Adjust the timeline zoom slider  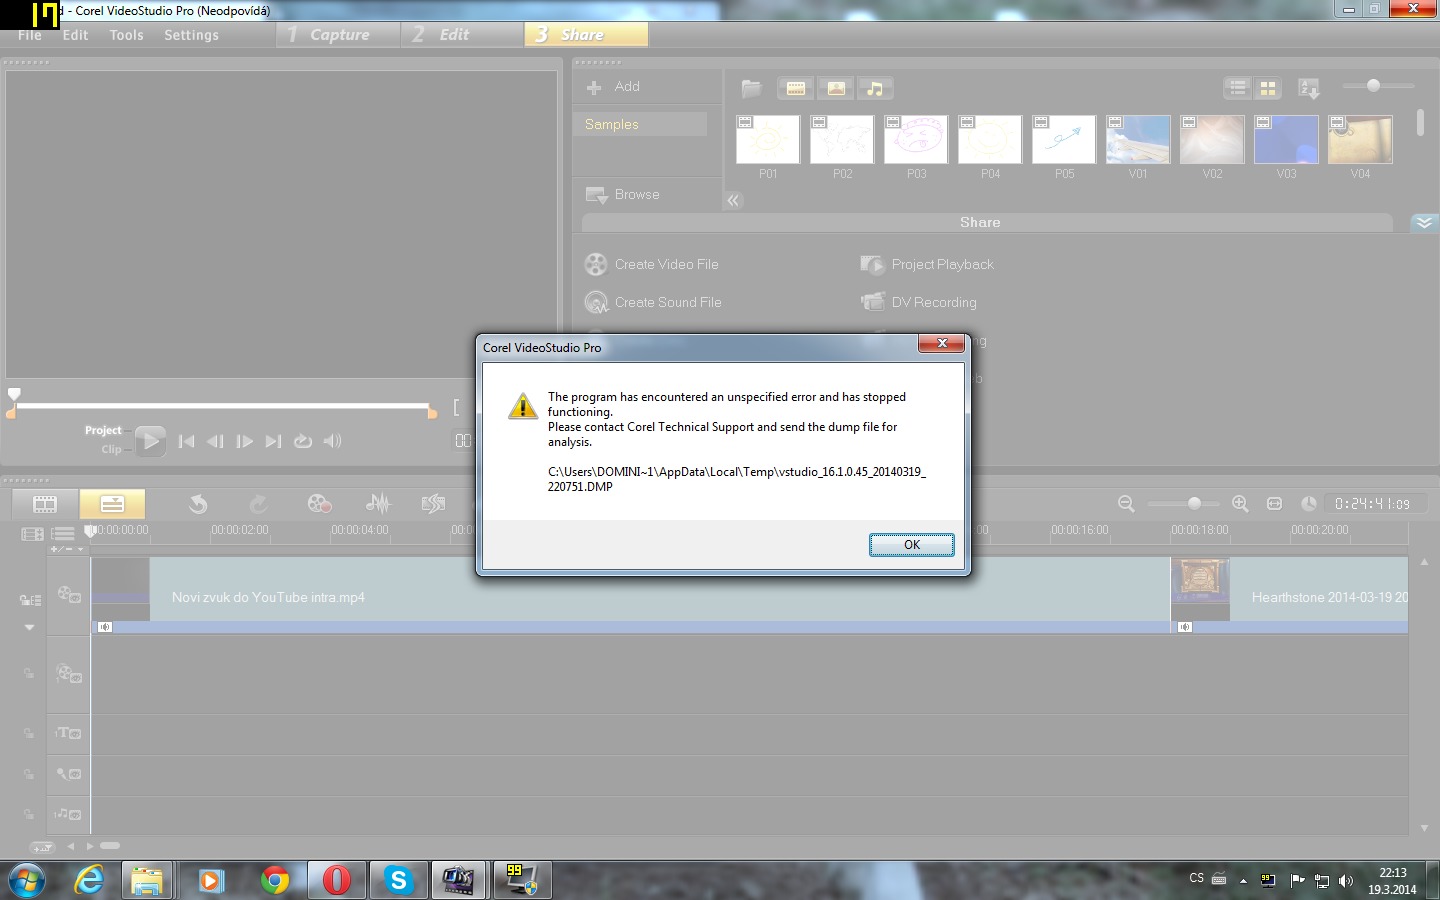click(1194, 504)
